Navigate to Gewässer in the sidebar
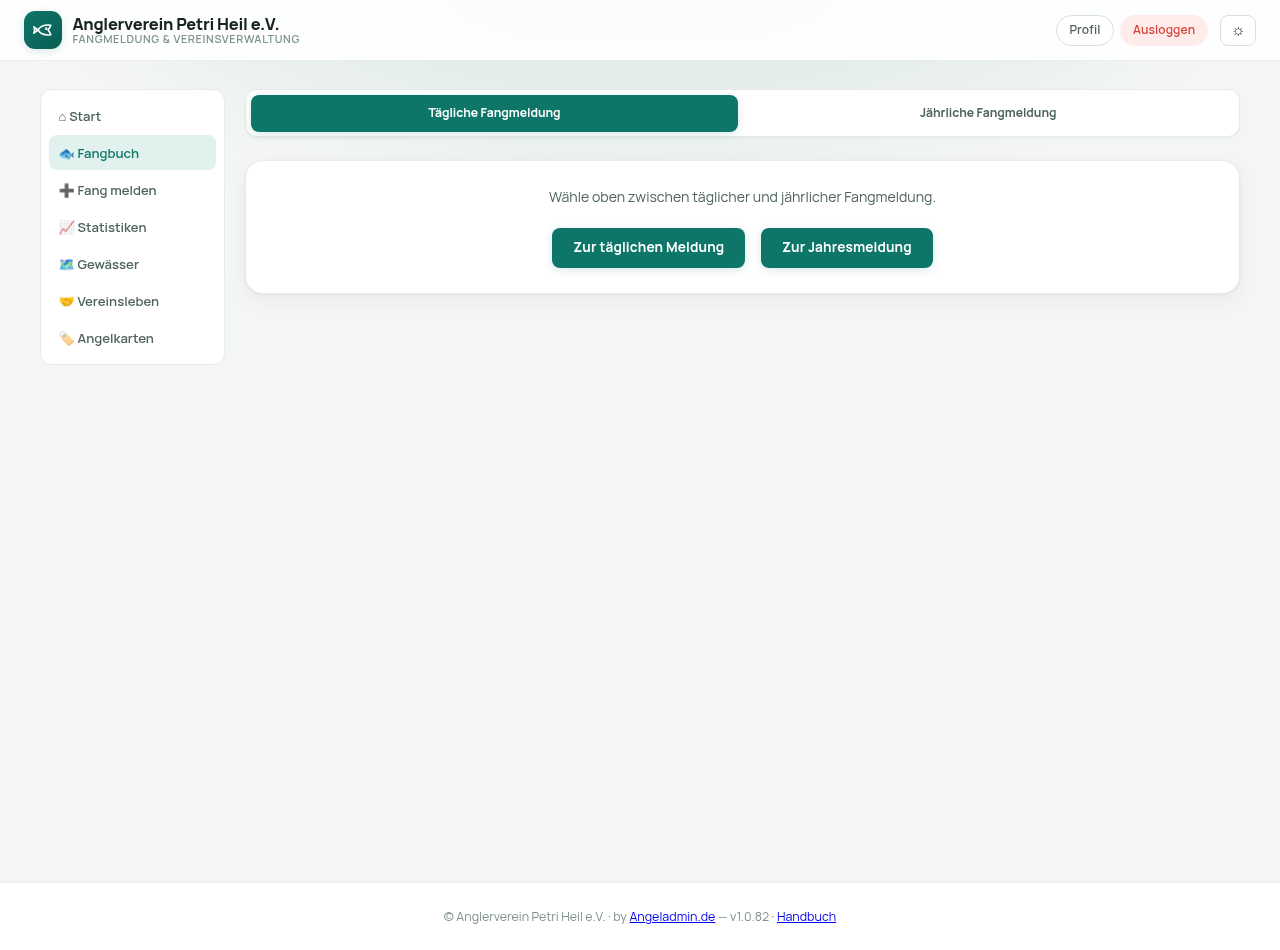Image resolution: width=1280 pixels, height=950 pixels. click(x=132, y=264)
